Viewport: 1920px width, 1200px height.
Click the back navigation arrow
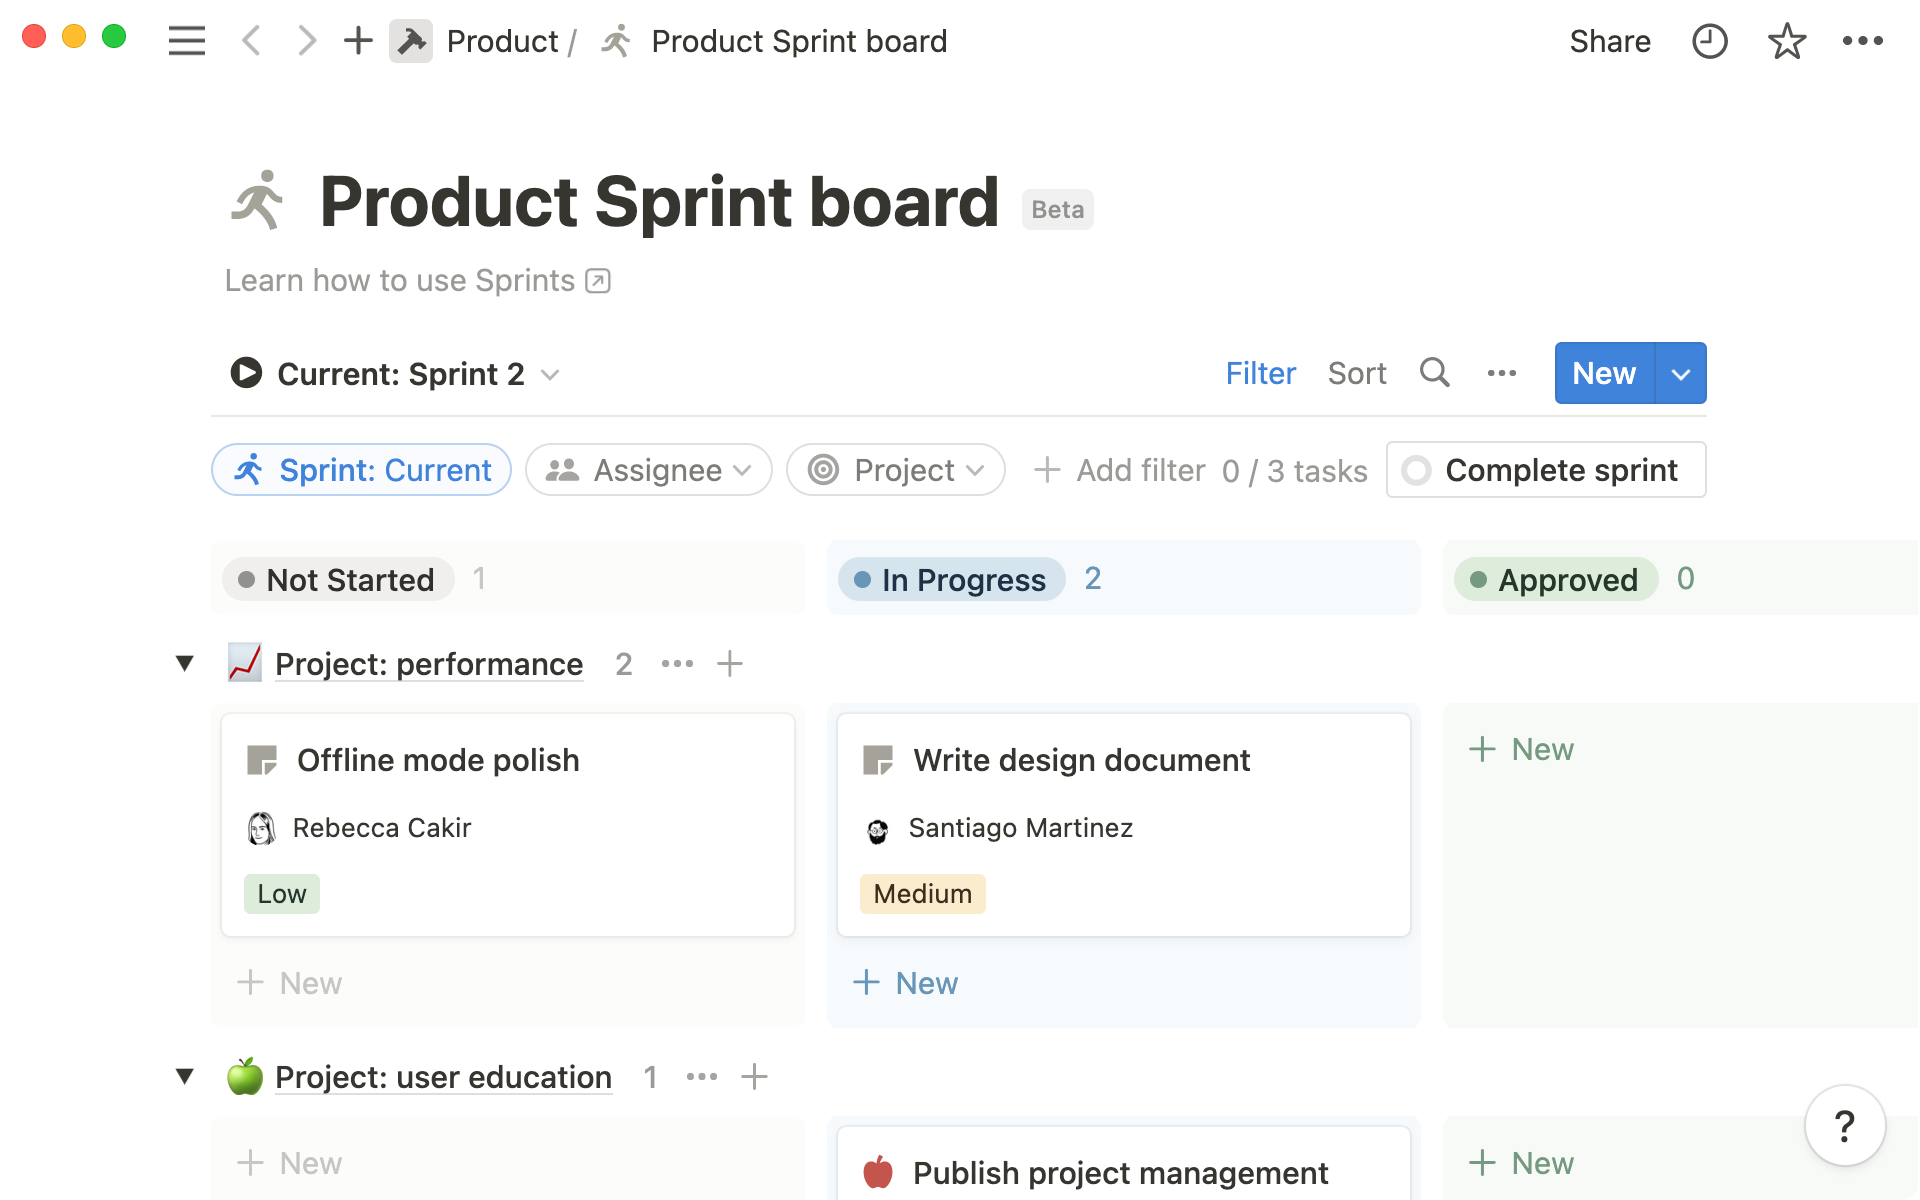(x=251, y=41)
